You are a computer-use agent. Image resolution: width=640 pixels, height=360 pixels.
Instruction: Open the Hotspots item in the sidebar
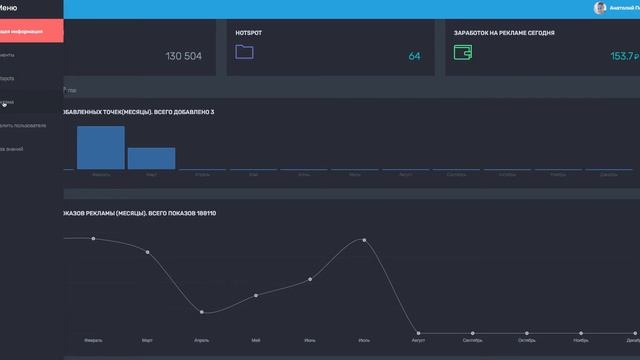(x=7, y=78)
